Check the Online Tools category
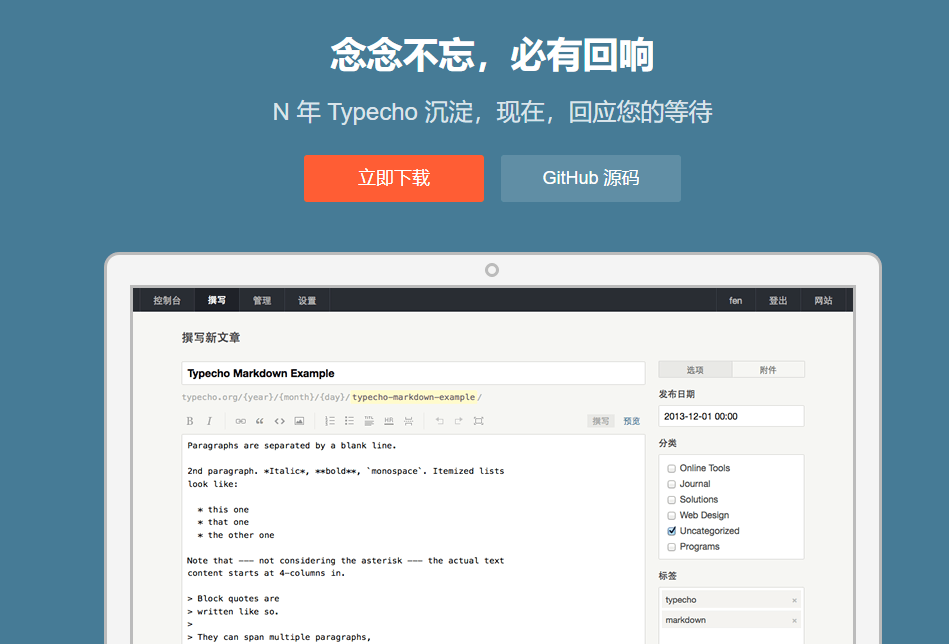949x644 pixels. [x=671, y=468]
